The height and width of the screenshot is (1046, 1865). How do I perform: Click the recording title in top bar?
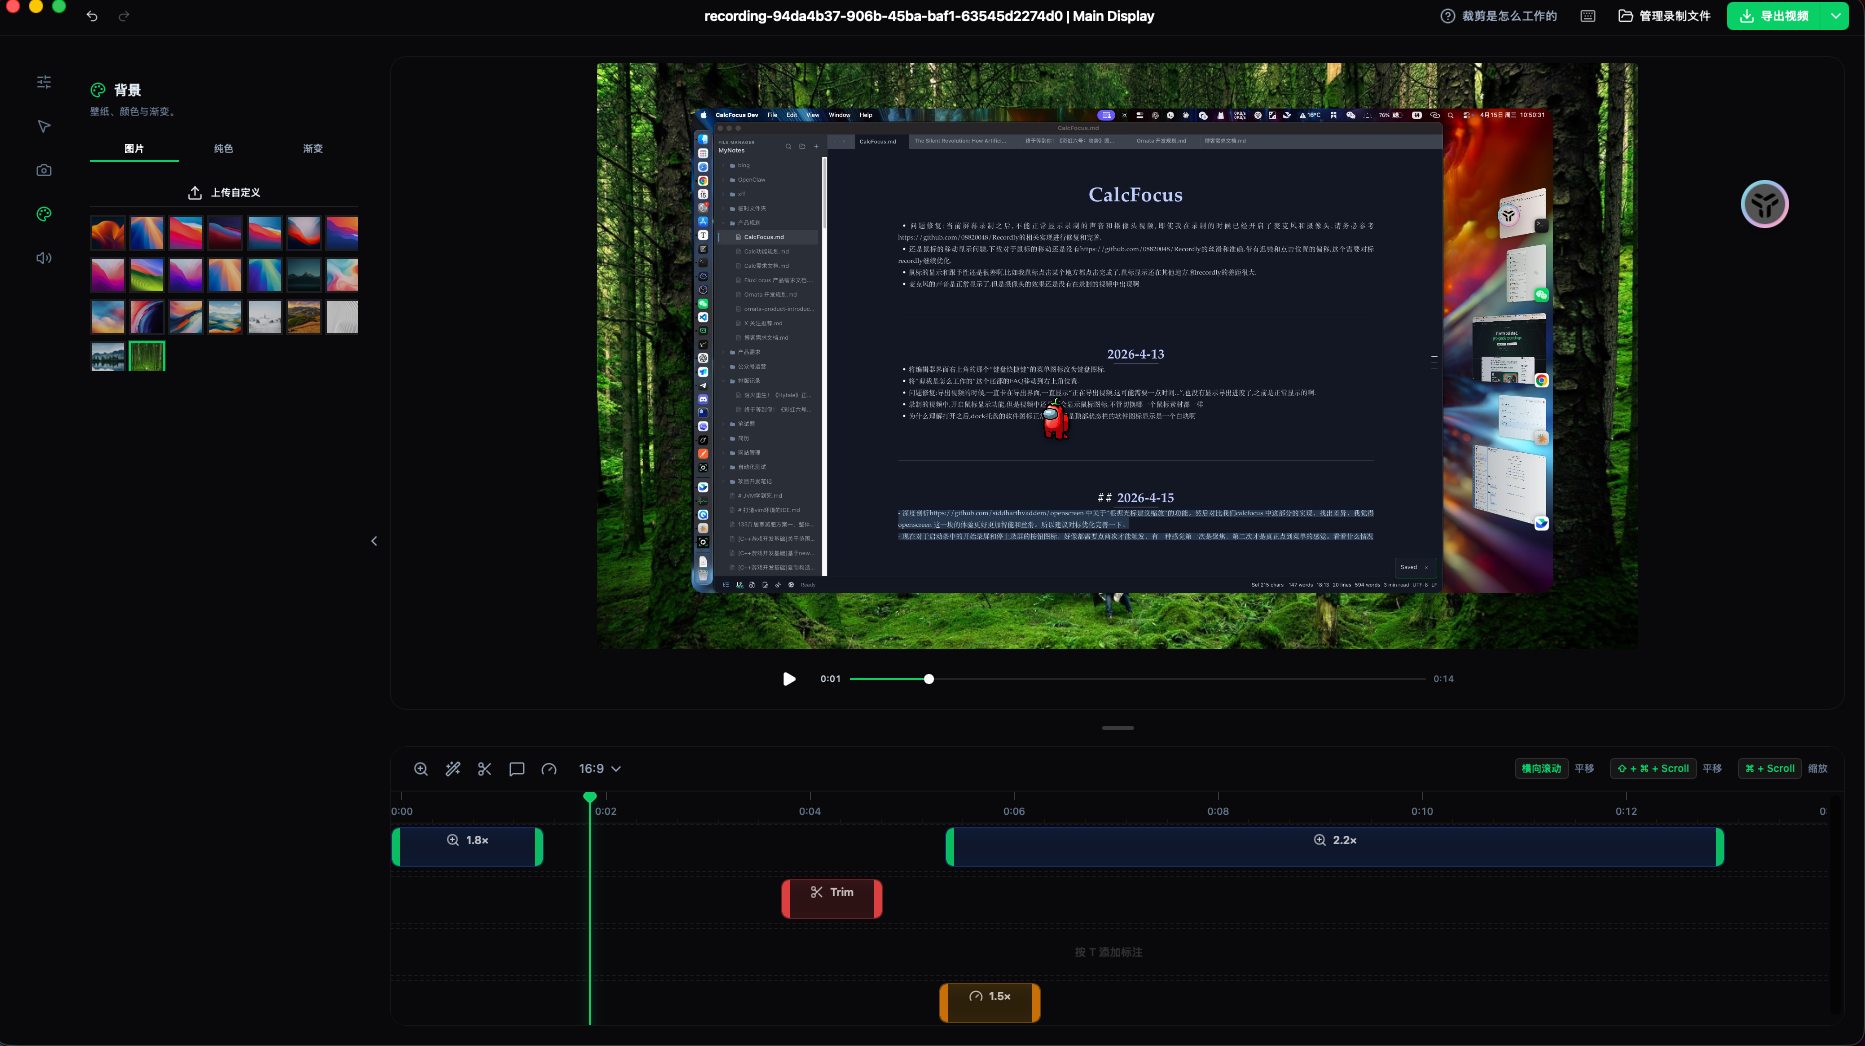tap(929, 16)
